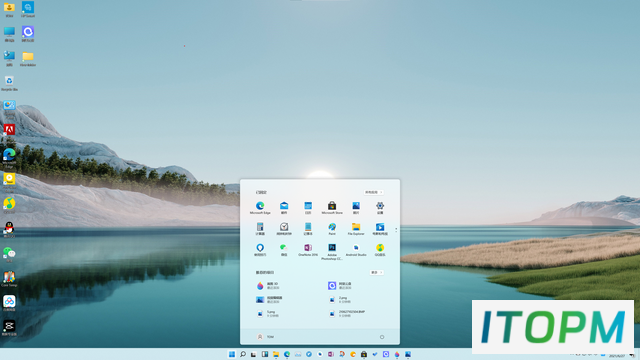The height and width of the screenshot is (360, 640).
Task: Launch Microsoft Store in Start menu
Action: tap(332, 208)
